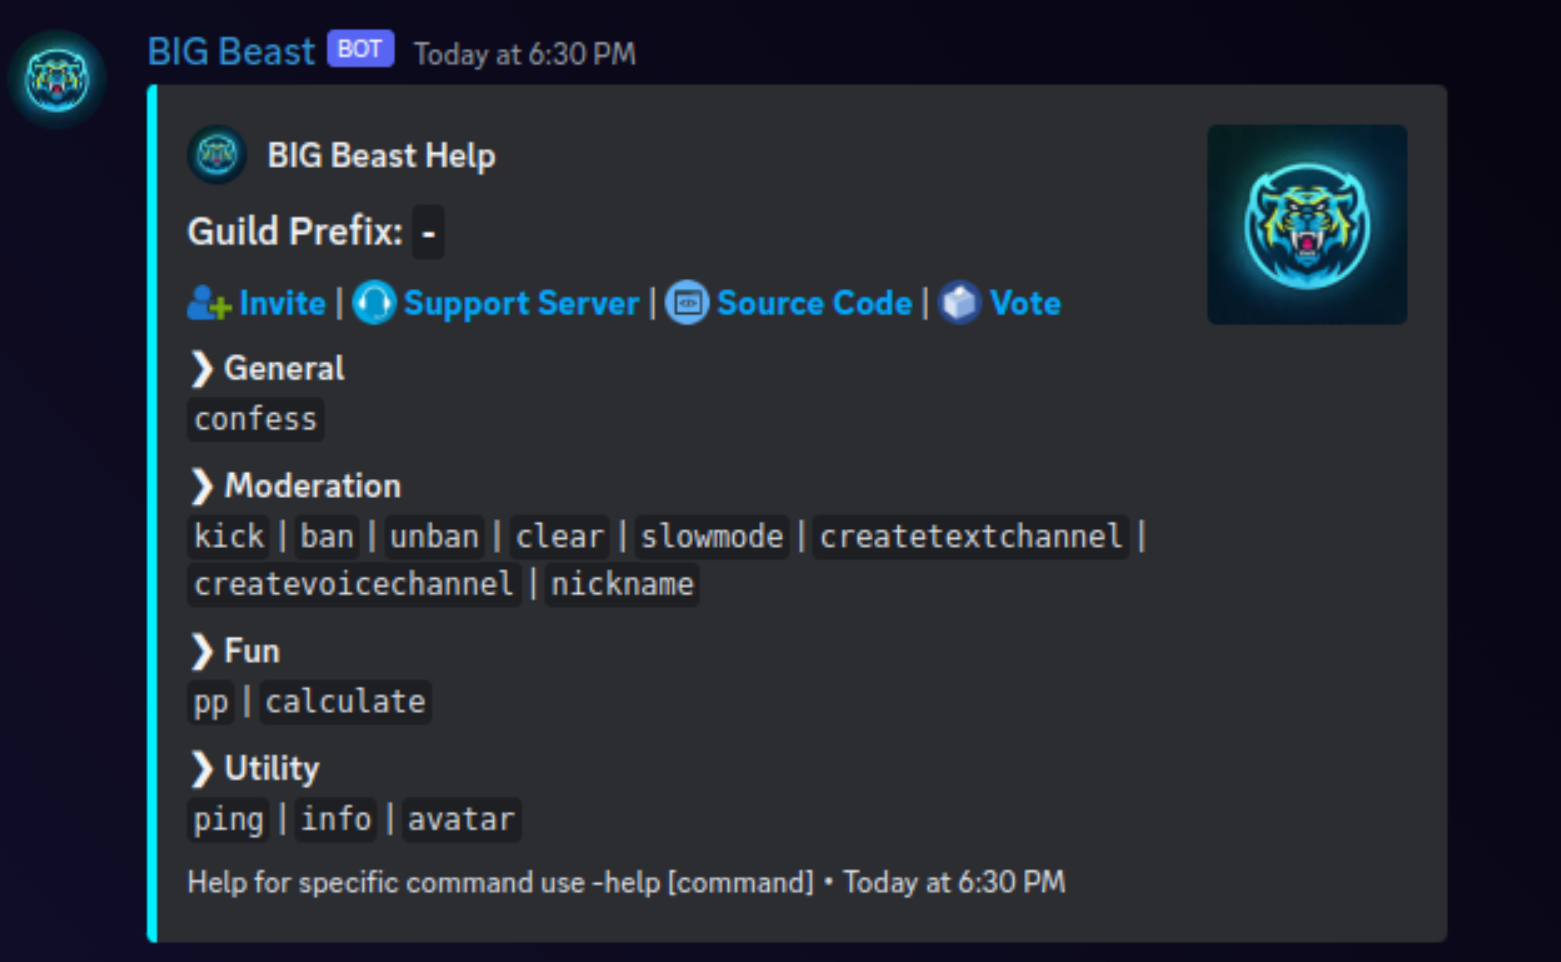The height and width of the screenshot is (962, 1561).
Task: Click the message timestamp Today at 6:30 PM
Action: tap(525, 53)
